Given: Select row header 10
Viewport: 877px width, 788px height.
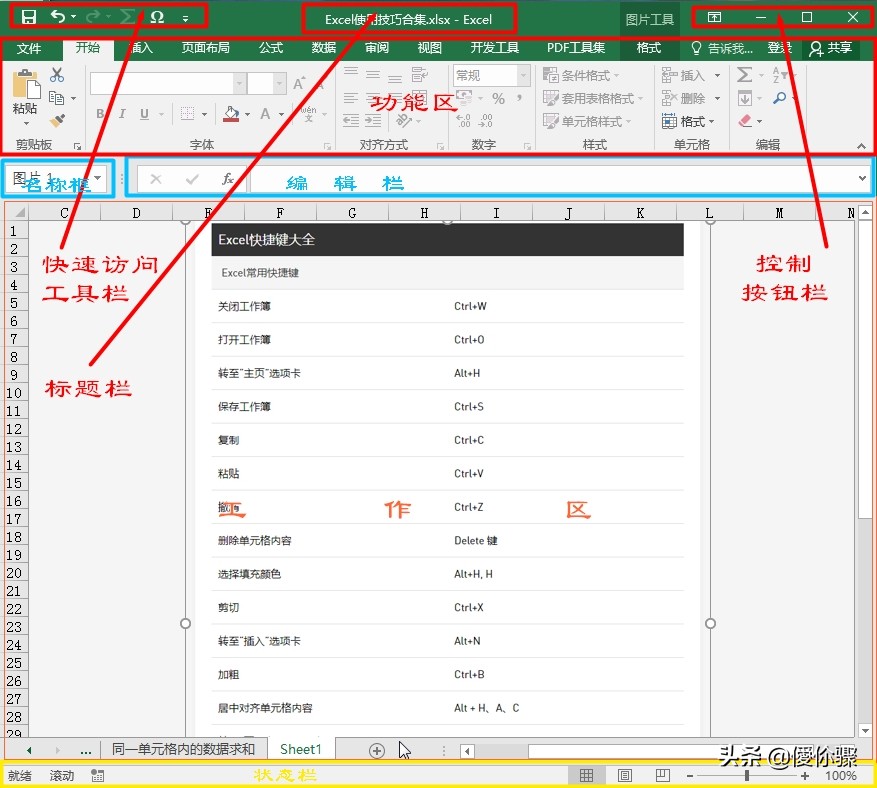Looking at the screenshot, I should point(14,393).
